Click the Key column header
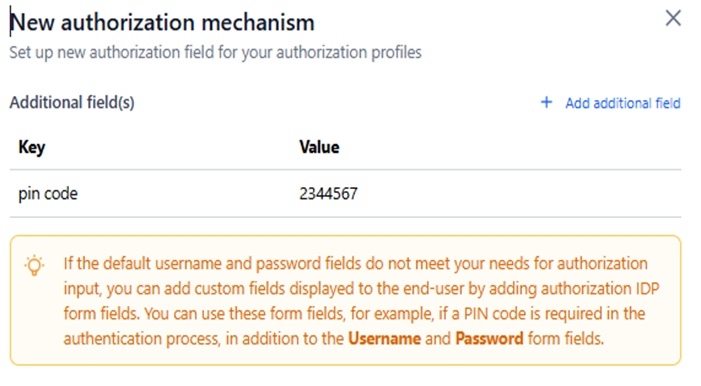This screenshot has height=386, width=701. click(31, 147)
